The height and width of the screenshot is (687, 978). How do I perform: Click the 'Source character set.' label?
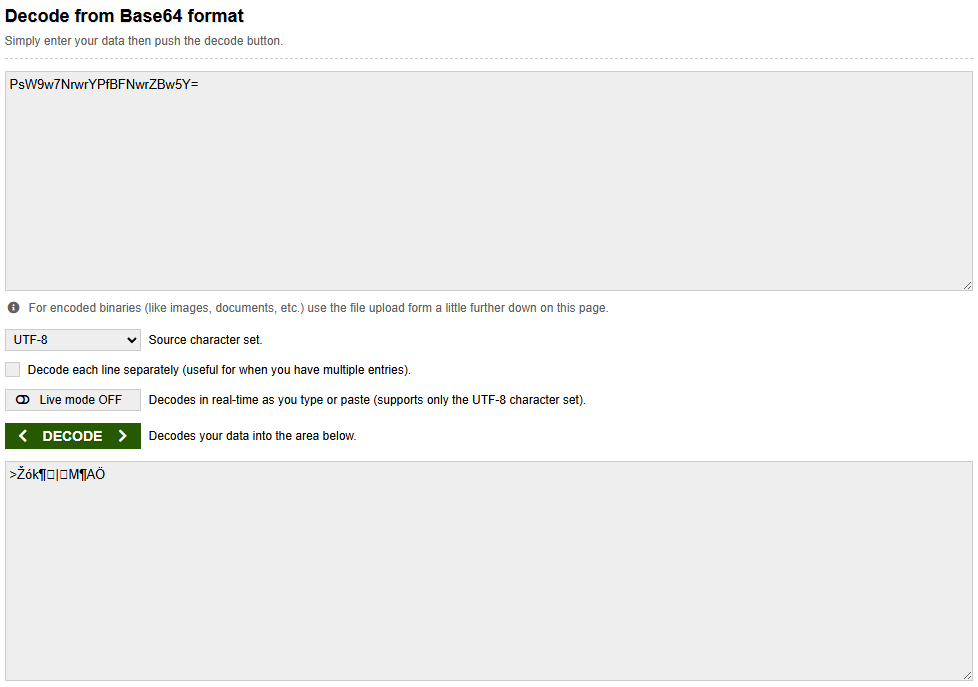point(205,340)
